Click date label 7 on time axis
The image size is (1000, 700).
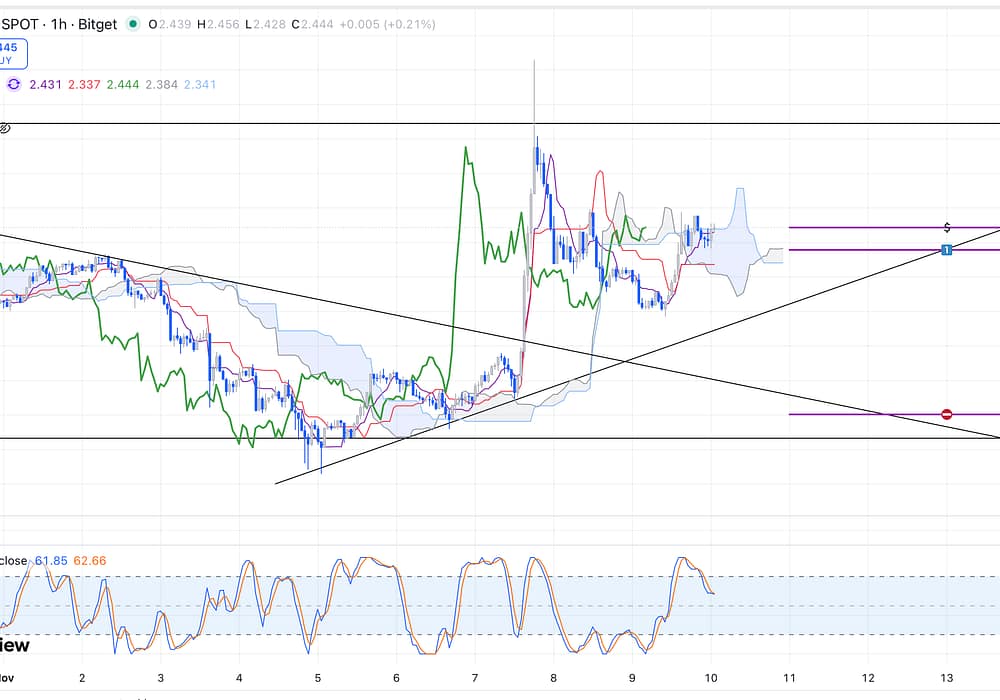[x=474, y=677]
